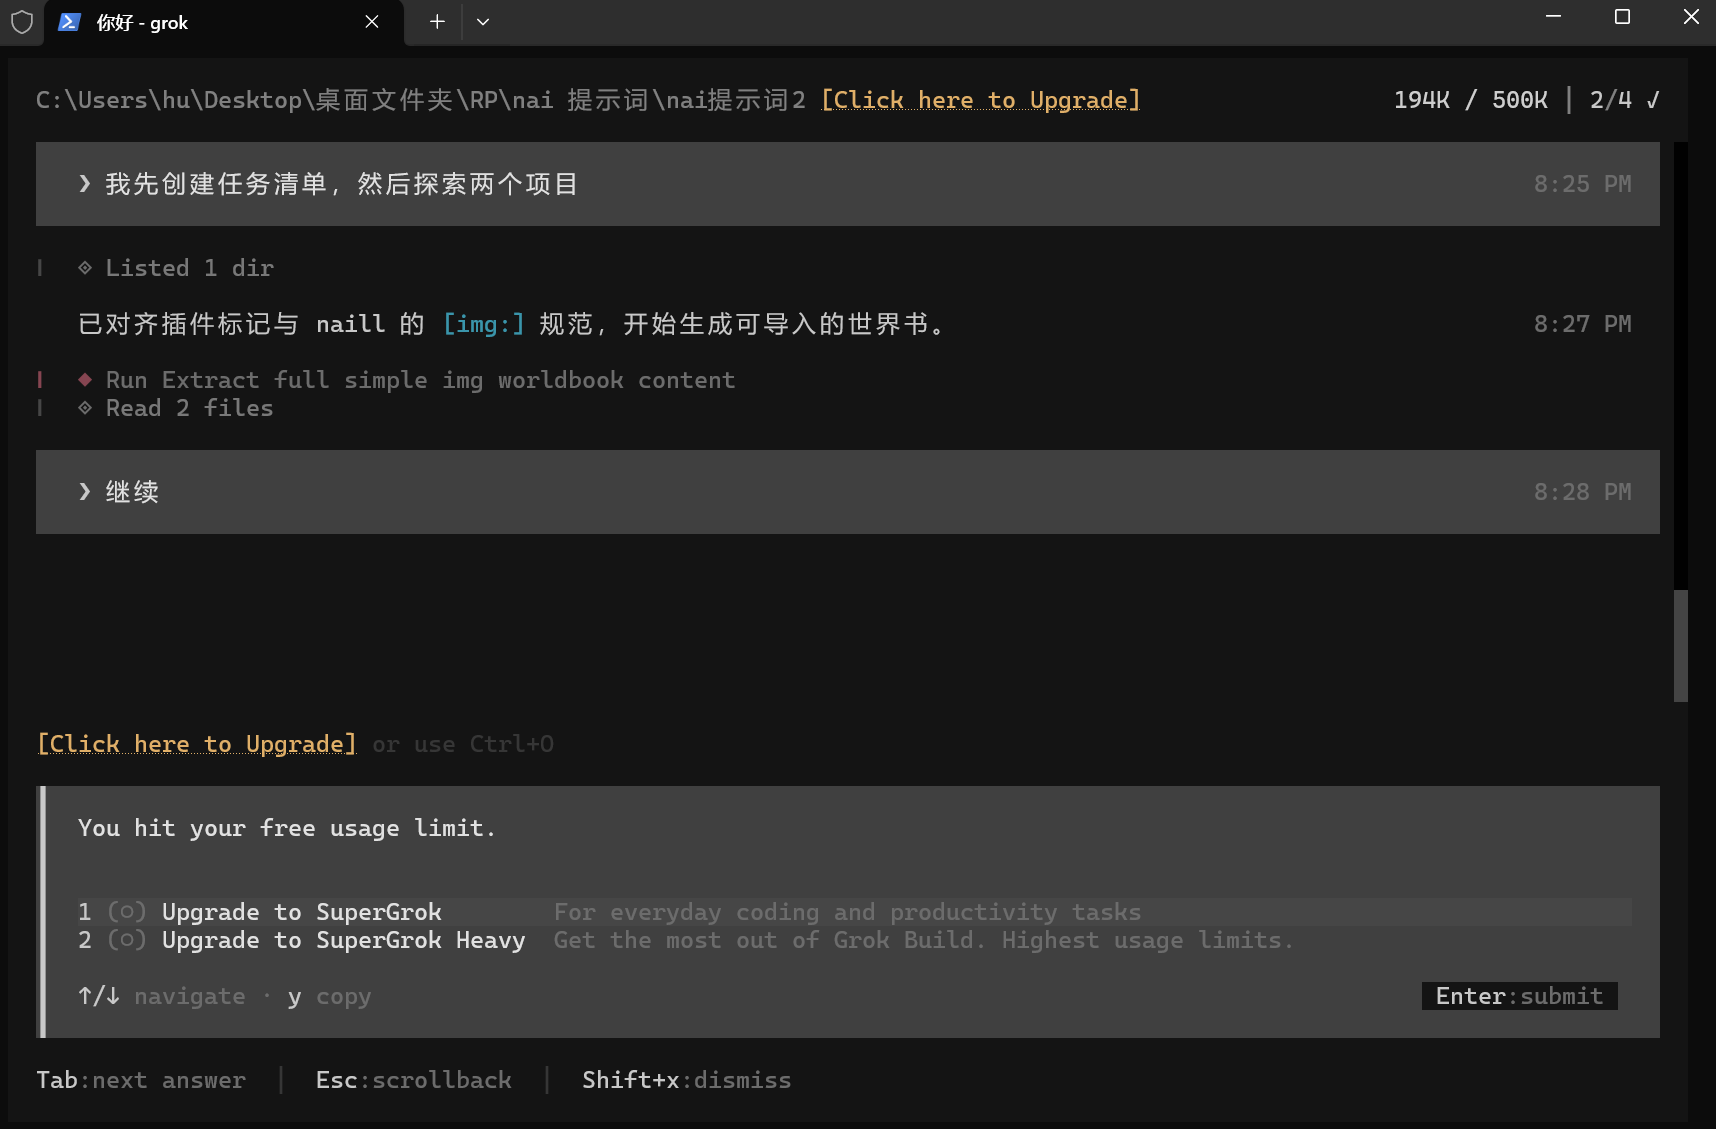Click the diamond icon beside Read 2 files
This screenshot has width=1716, height=1129.
coord(85,408)
